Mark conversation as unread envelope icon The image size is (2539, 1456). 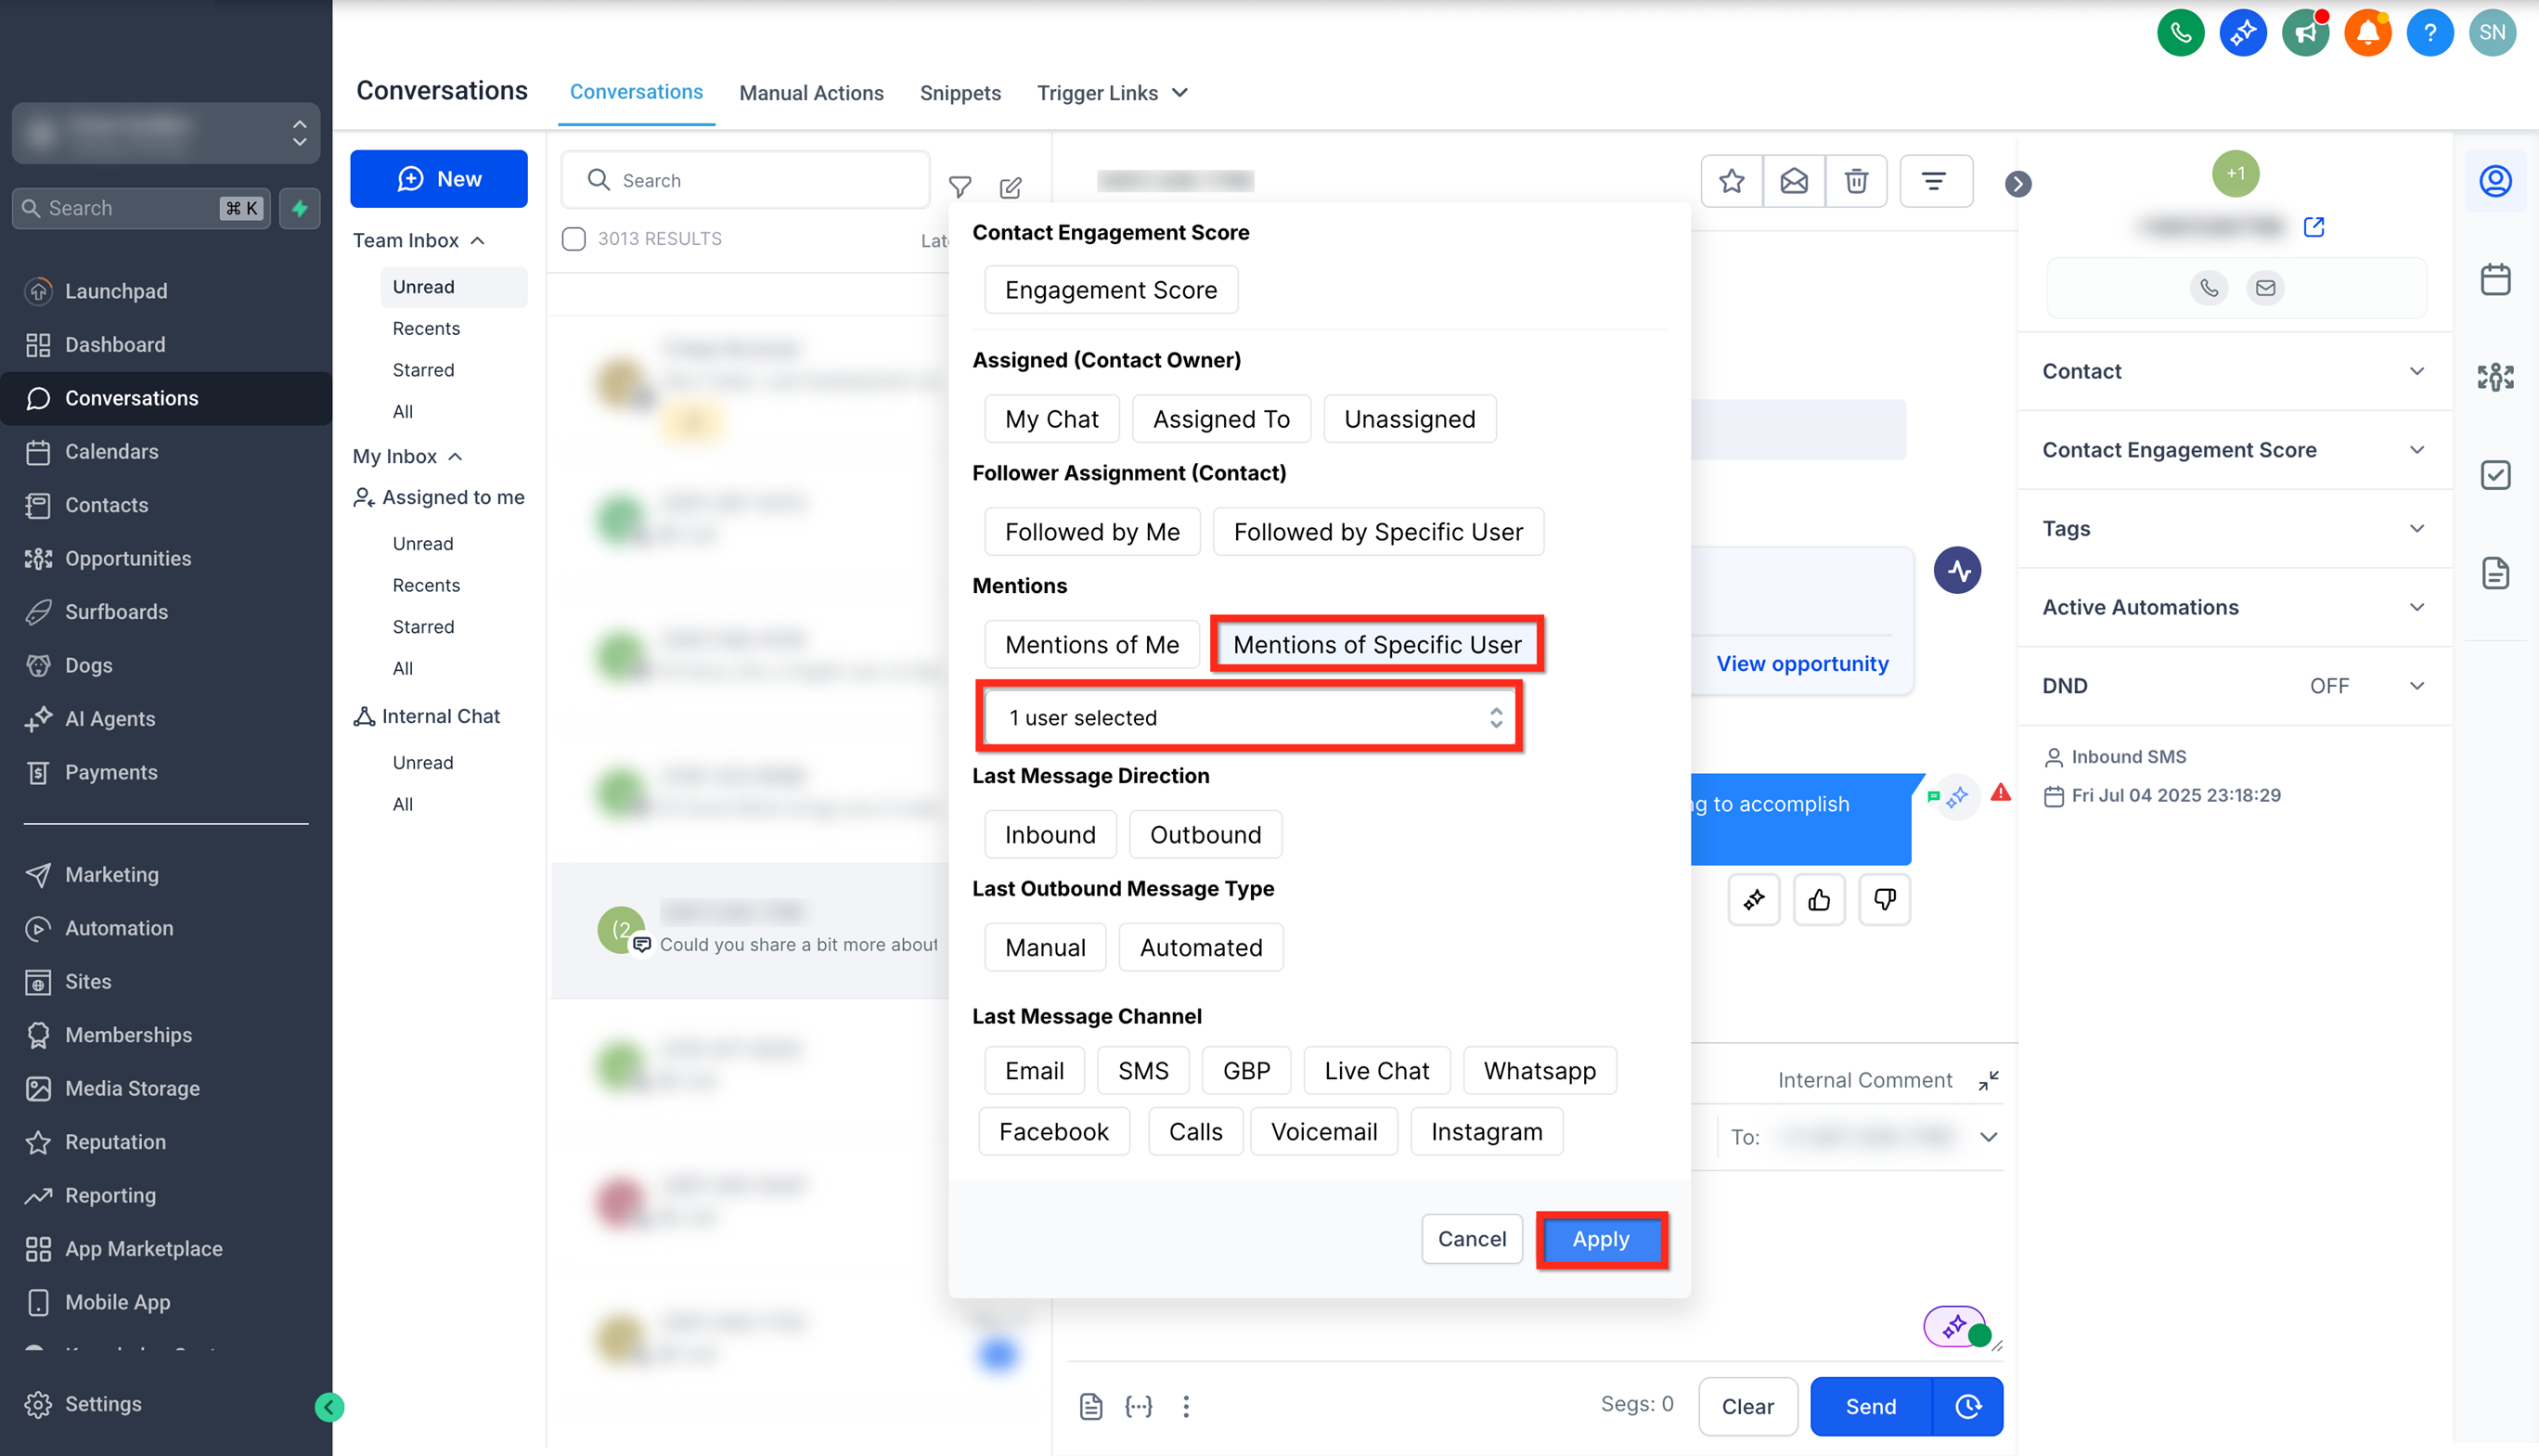pyautogui.click(x=1794, y=181)
